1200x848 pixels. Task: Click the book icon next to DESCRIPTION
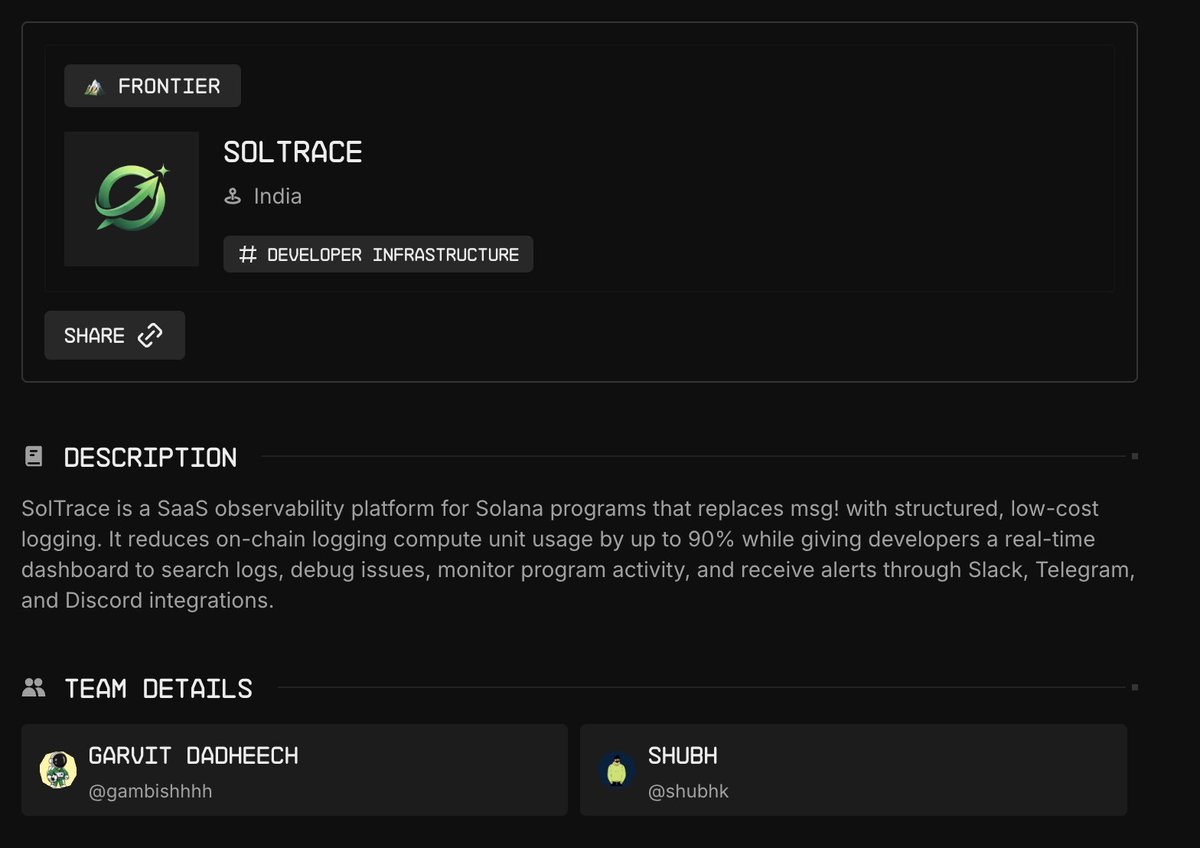click(34, 457)
